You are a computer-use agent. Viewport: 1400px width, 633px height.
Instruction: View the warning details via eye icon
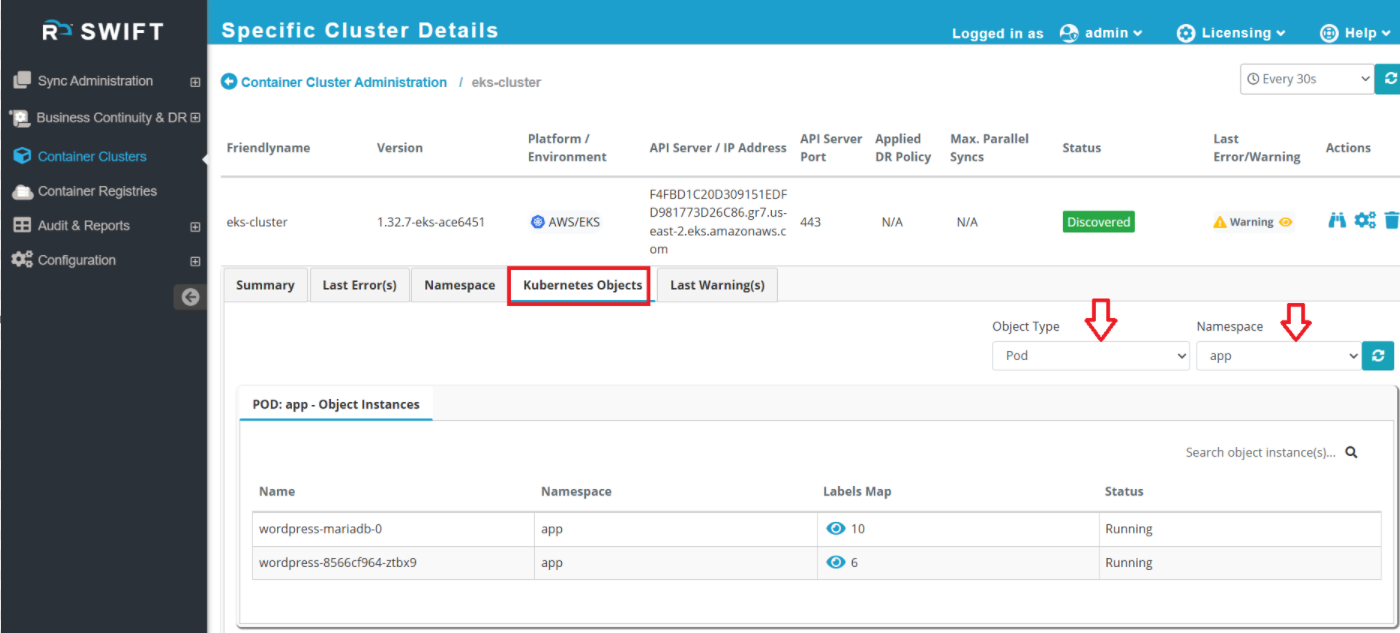click(x=1286, y=222)
